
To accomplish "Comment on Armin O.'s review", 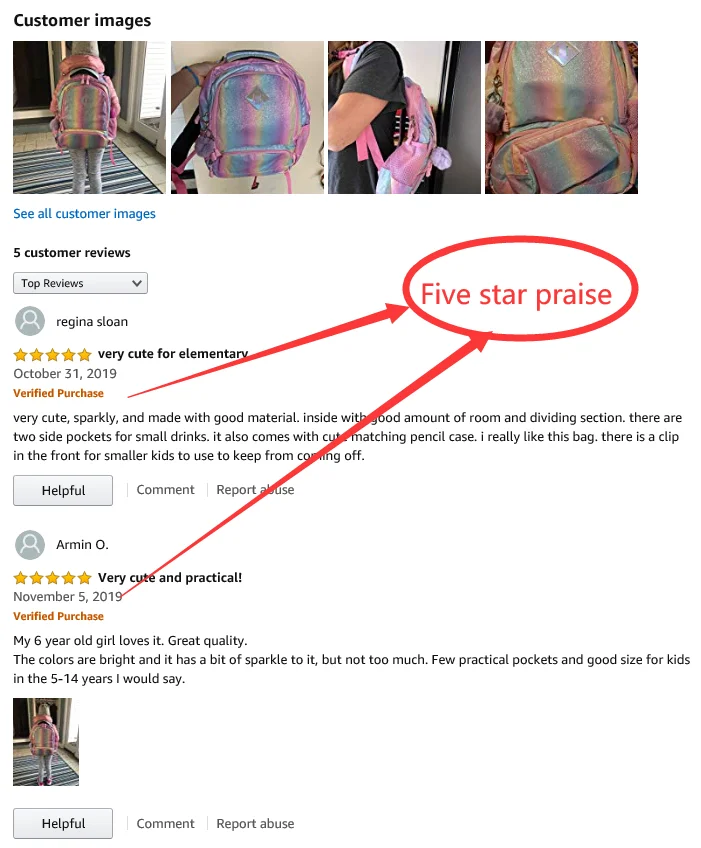I will click(x=165, y=824).
